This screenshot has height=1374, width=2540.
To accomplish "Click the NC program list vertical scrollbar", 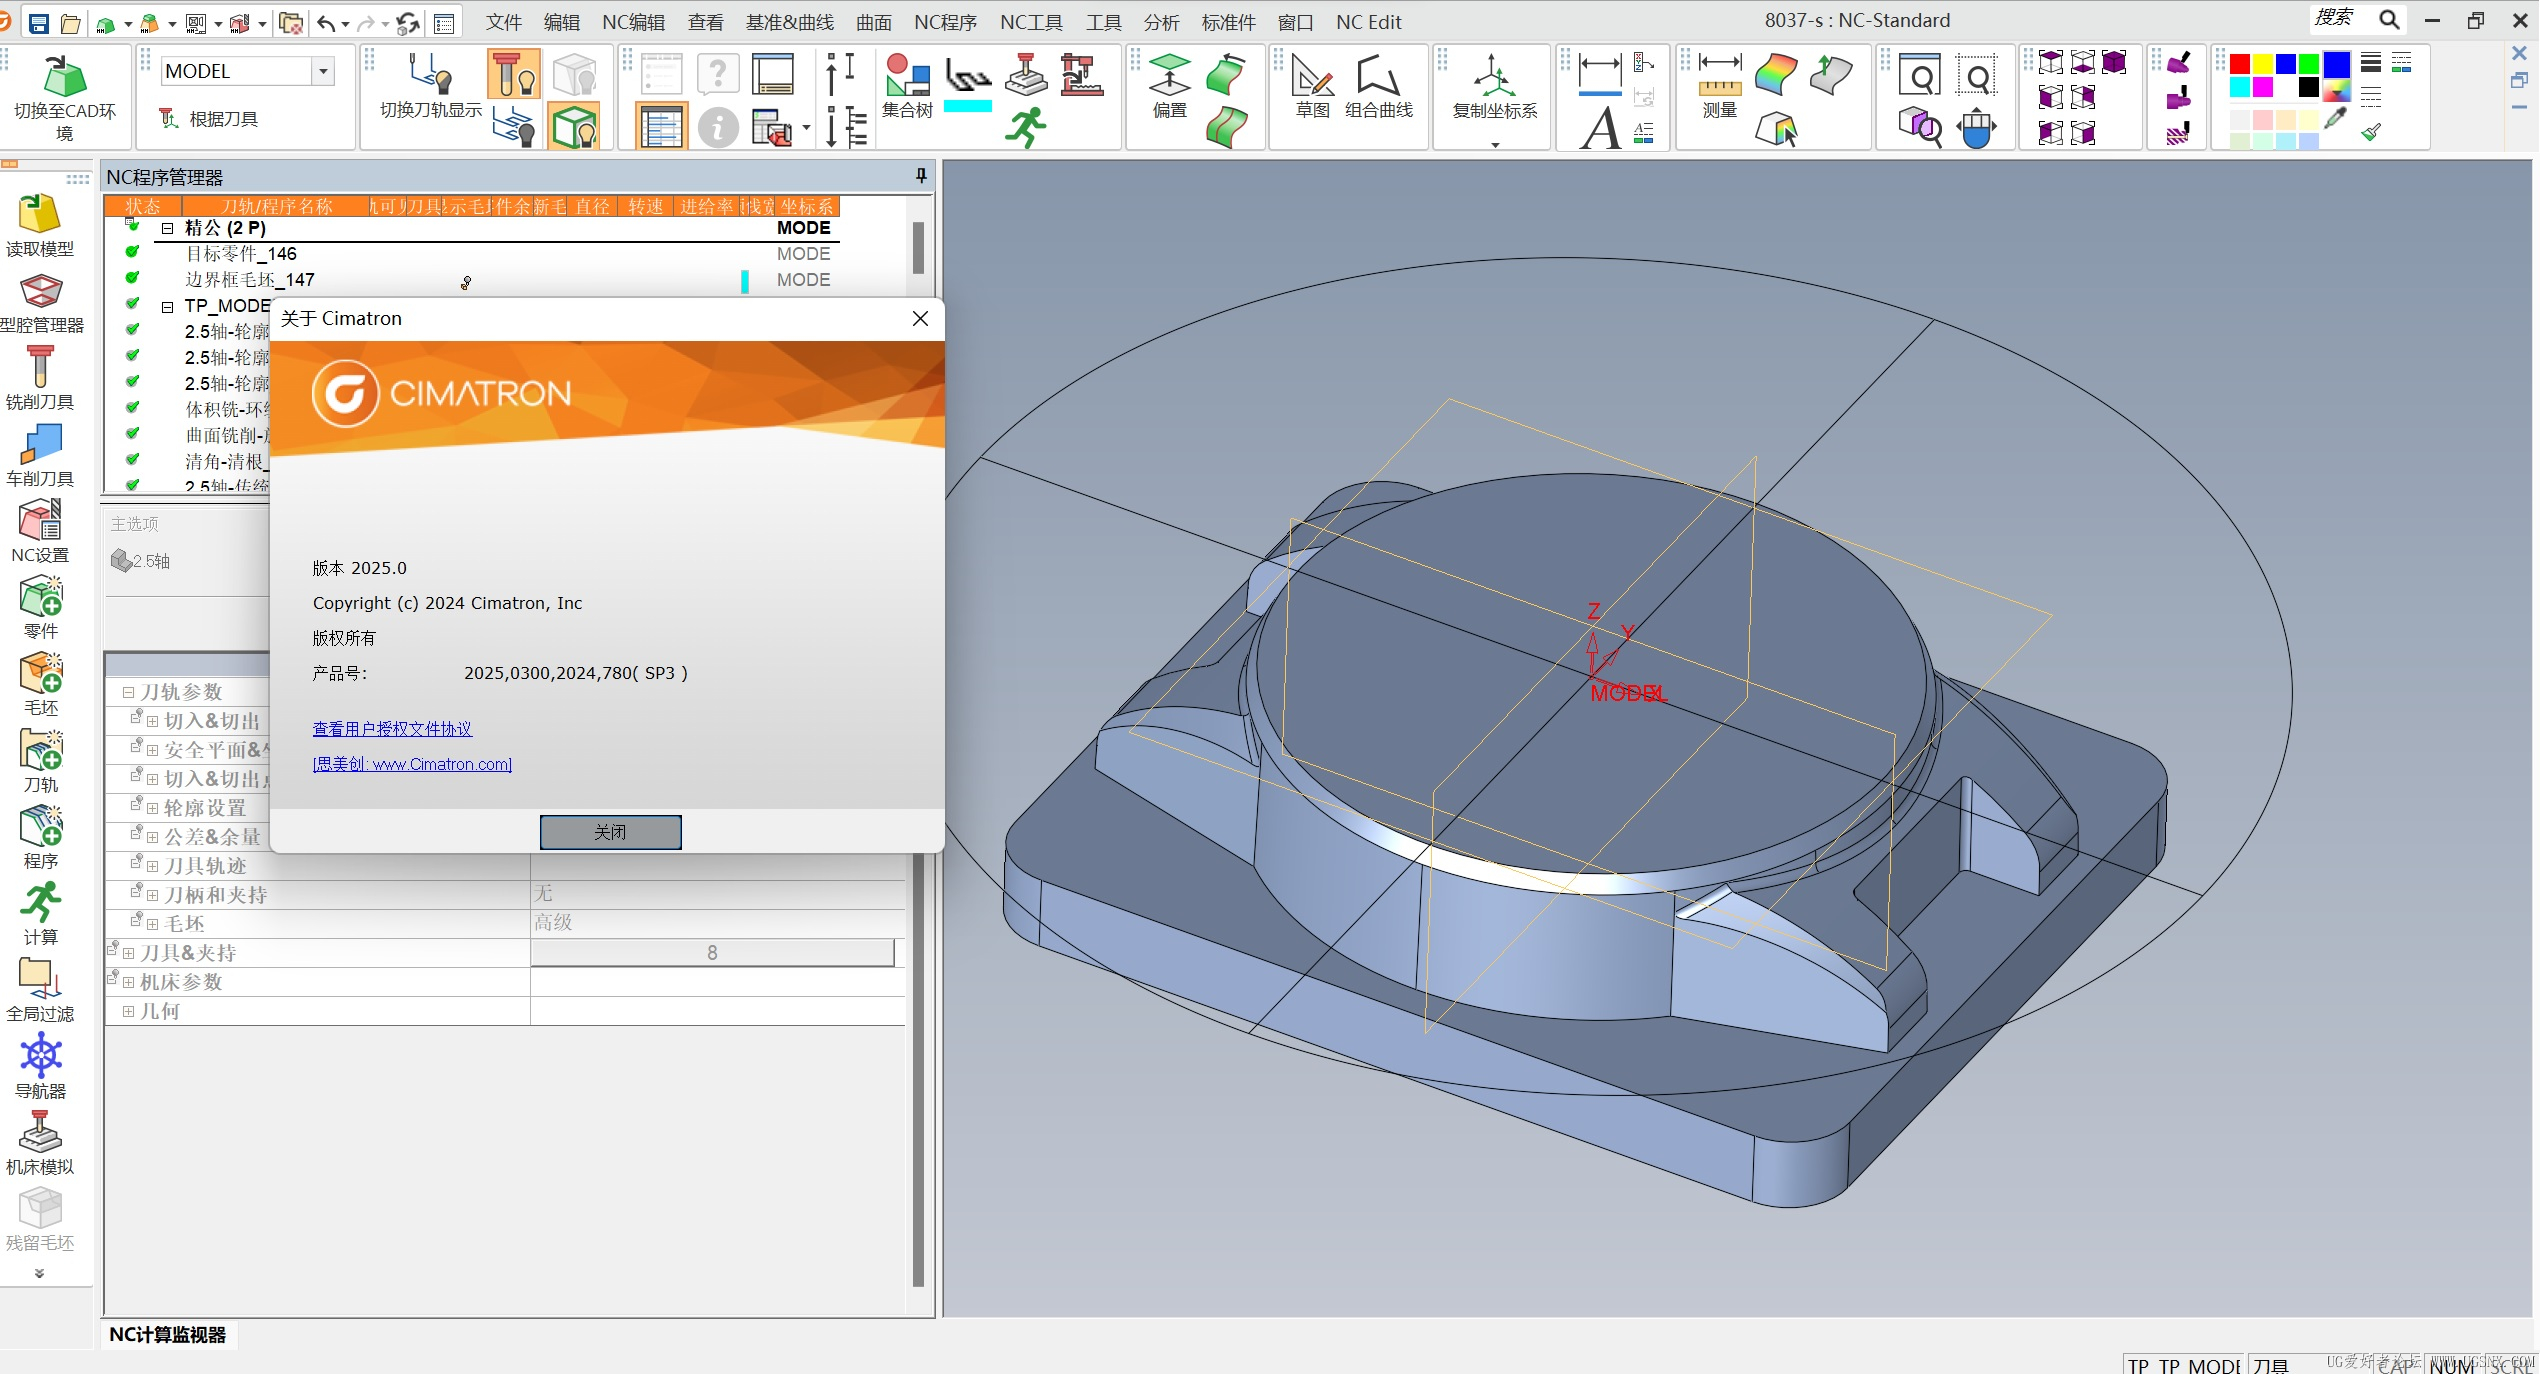I will 918,248.
